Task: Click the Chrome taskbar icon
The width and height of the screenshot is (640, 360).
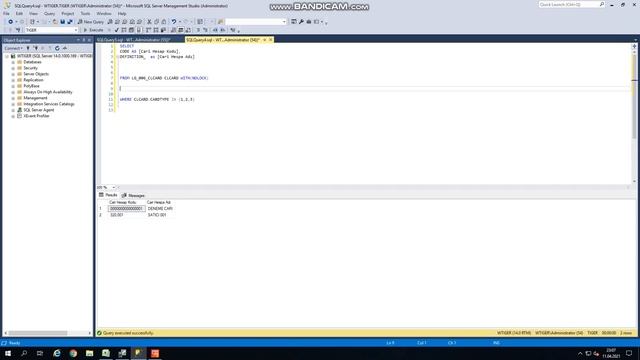Action: [x=73, y=353]
